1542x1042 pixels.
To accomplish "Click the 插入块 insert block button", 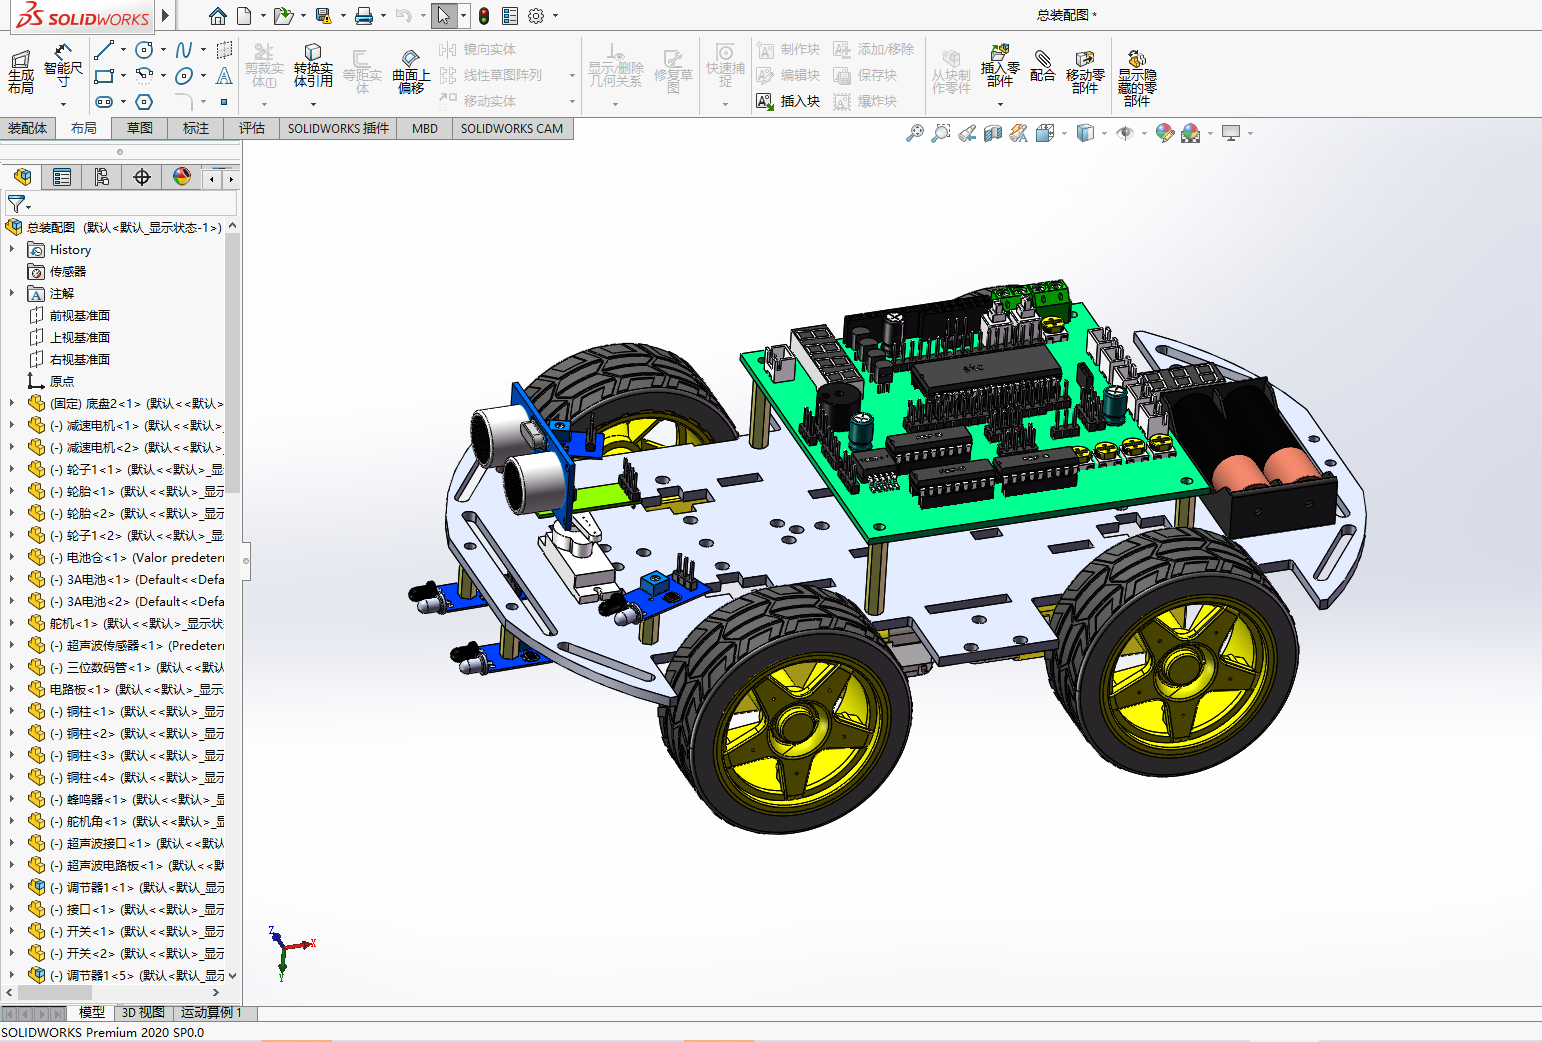I will click(788, 101).
